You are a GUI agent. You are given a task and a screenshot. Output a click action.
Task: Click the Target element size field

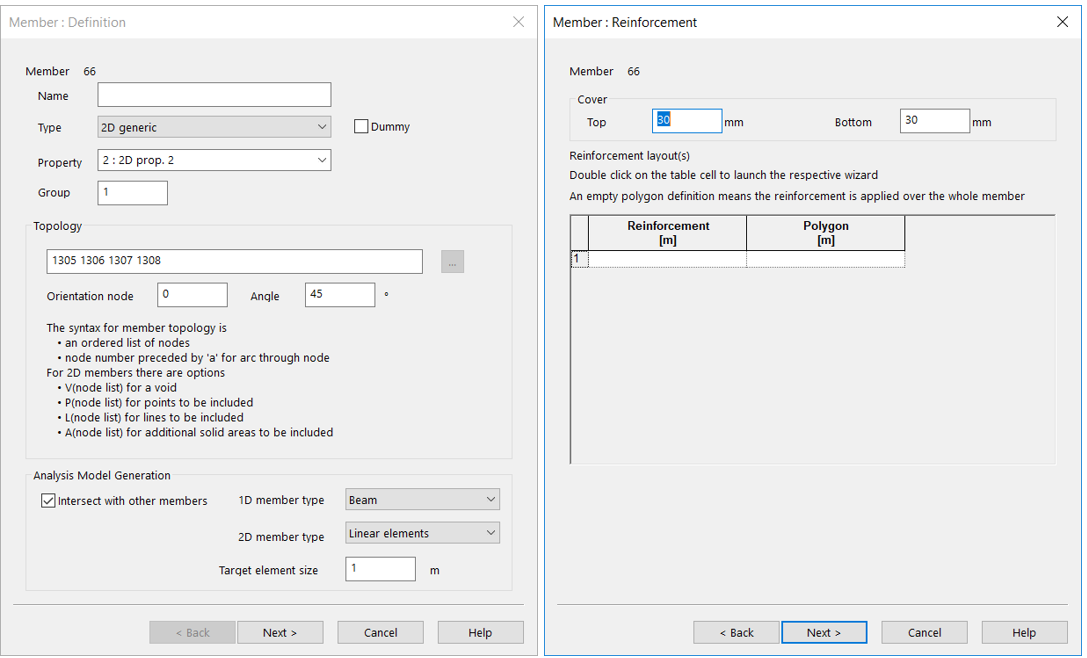click(x=380, y=569)
